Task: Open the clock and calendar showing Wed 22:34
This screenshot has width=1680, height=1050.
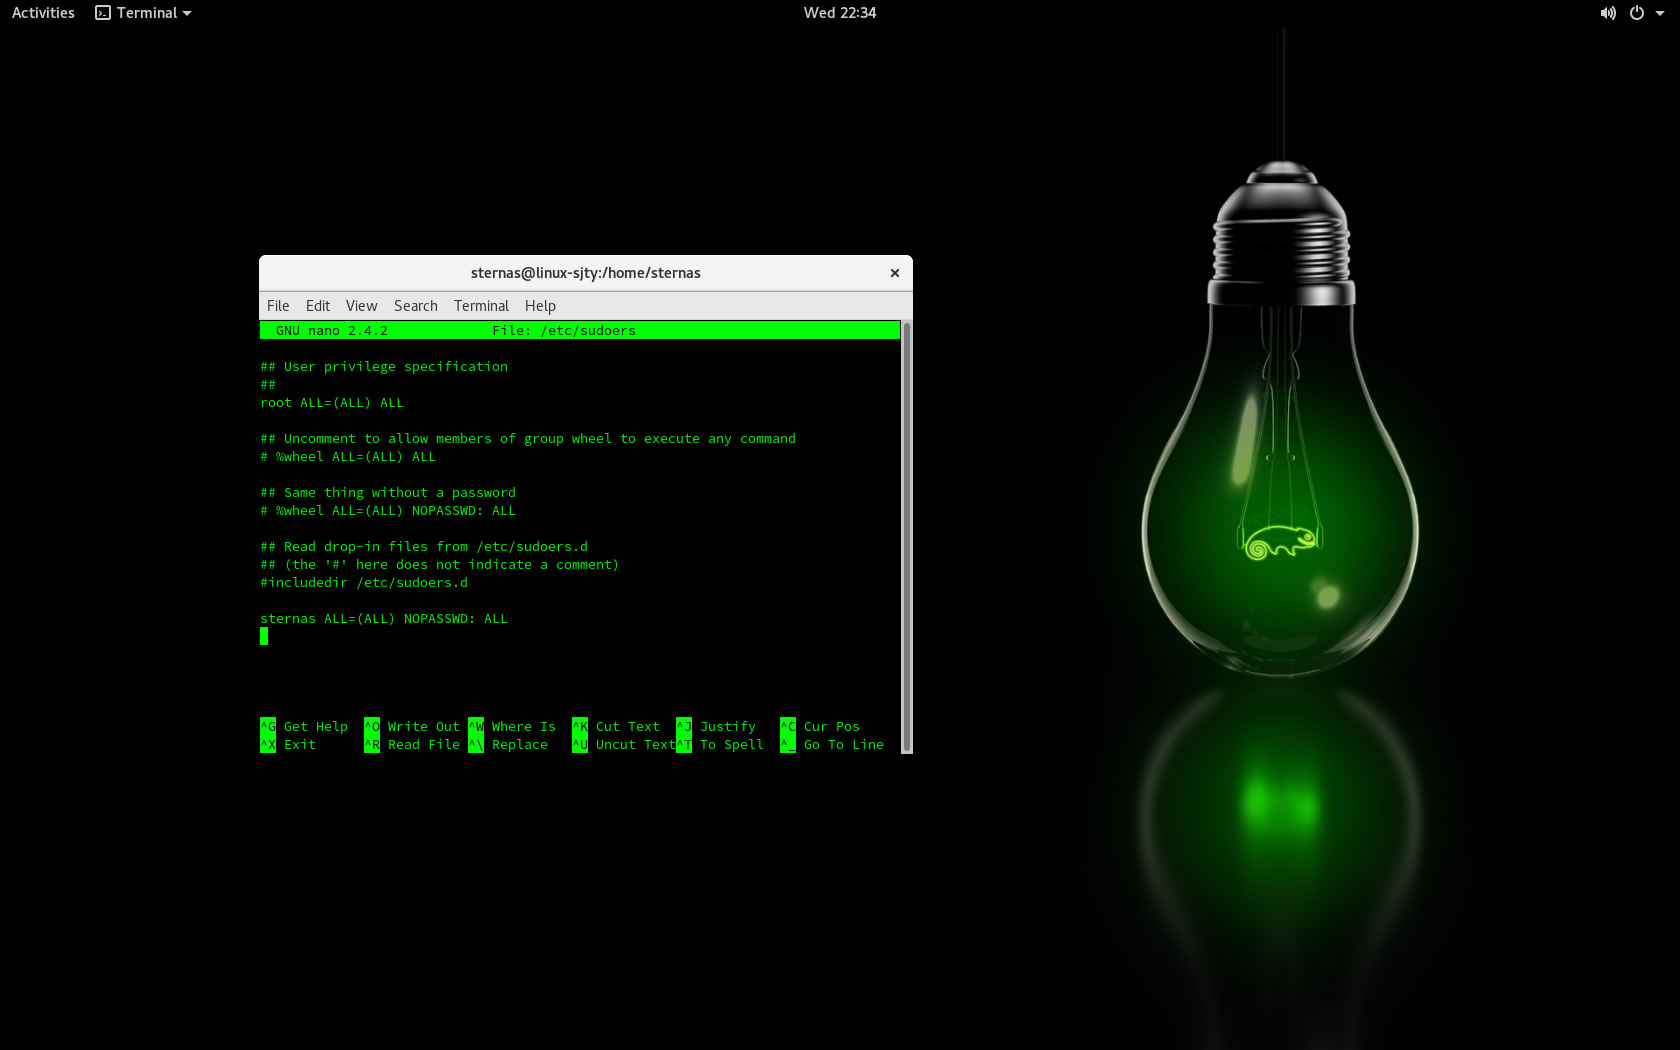Action: click(x=839, y=13)
